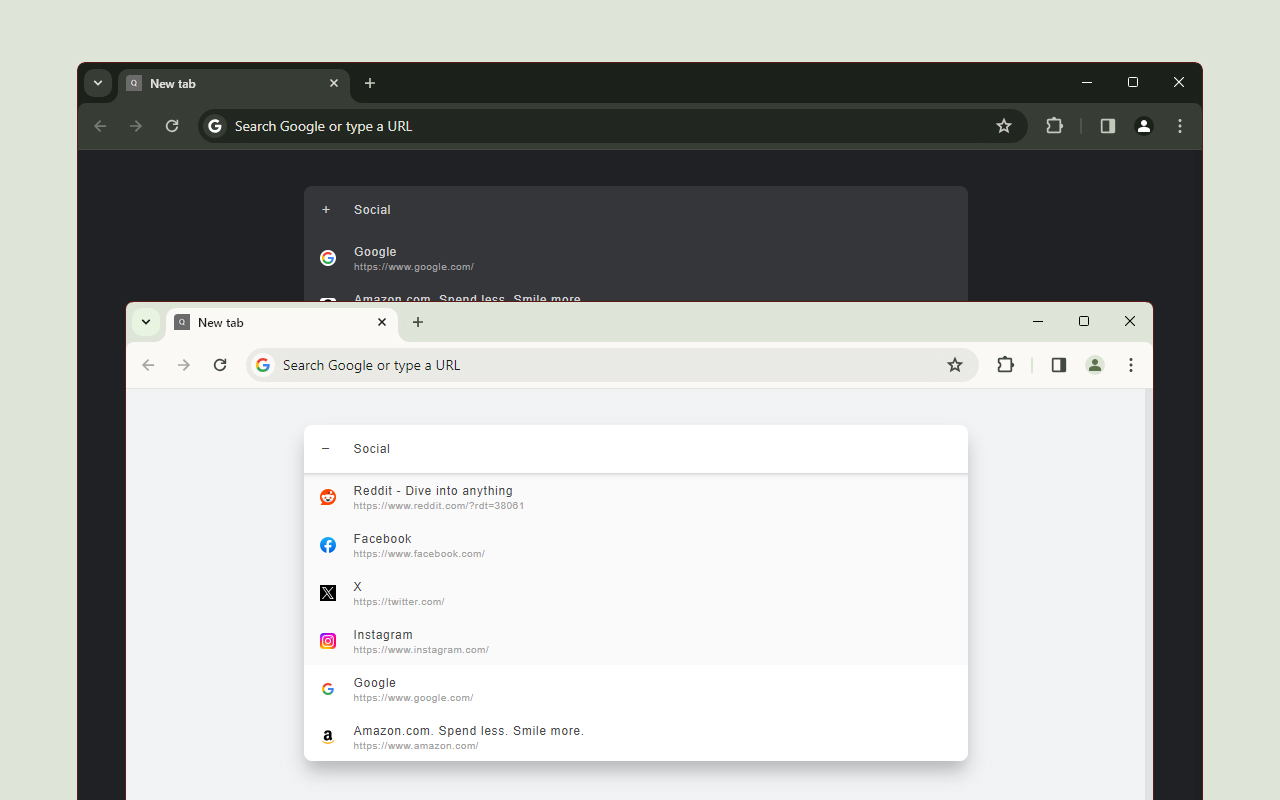Screen dimensions: 1280x800
Task: Open Extensions puzzle icon in dark window
Action: tap(1054, 126)
